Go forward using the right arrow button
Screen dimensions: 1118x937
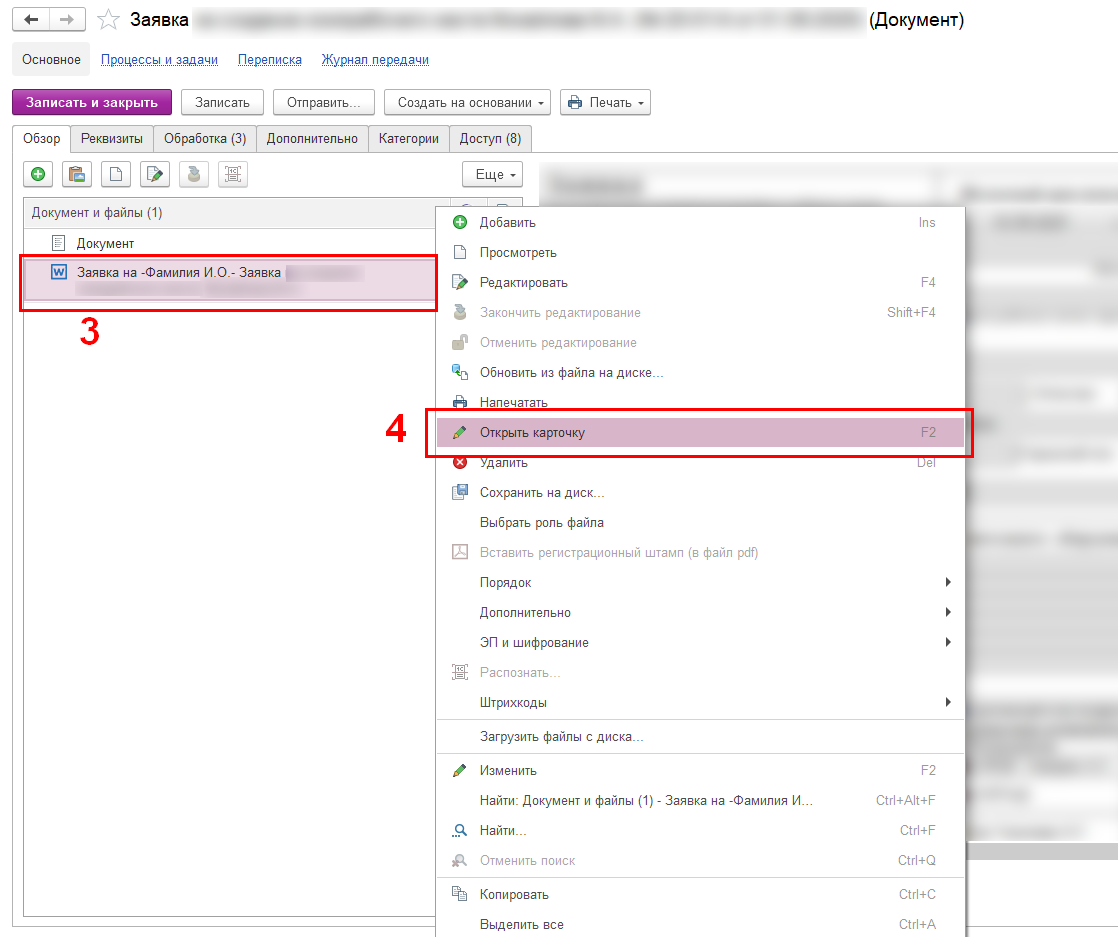click(x=66, y=20)
